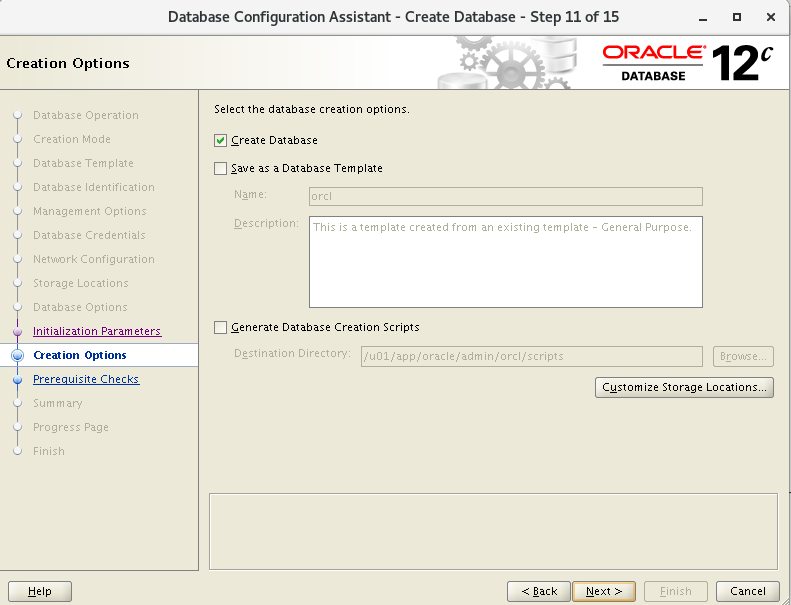Click the Database Template step label
Screen dimensions: 791x605
pos(83,163)
